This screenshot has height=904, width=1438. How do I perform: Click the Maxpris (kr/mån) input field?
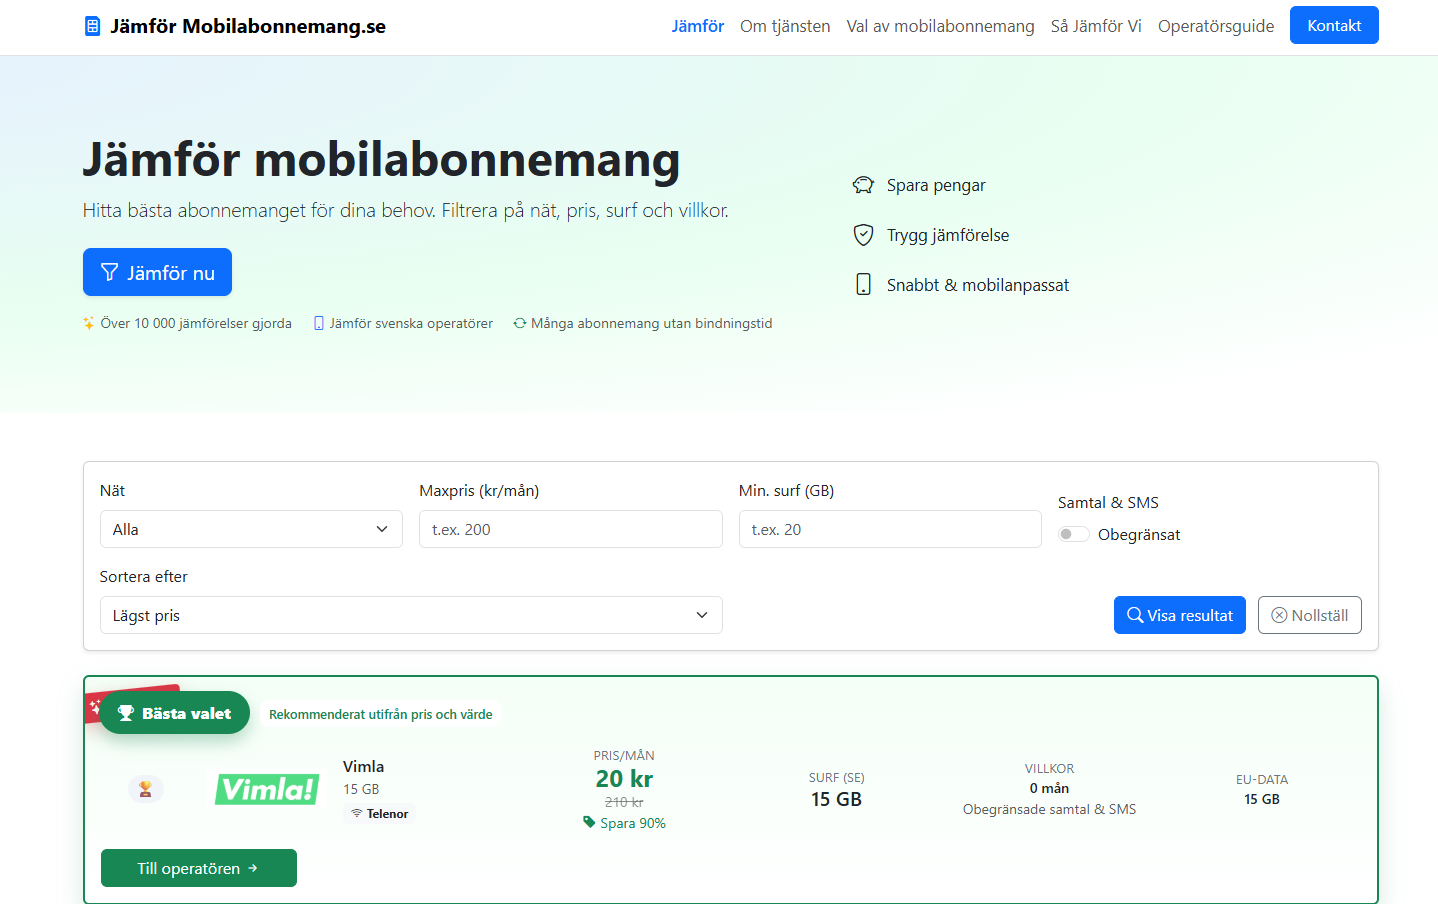570,529
